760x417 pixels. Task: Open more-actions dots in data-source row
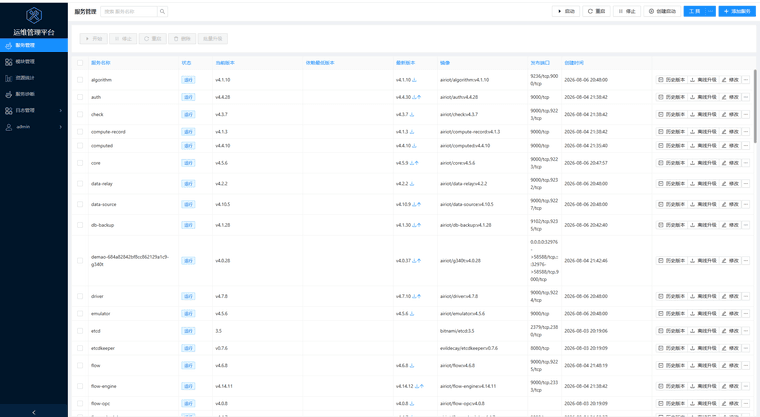pos(746,204)
